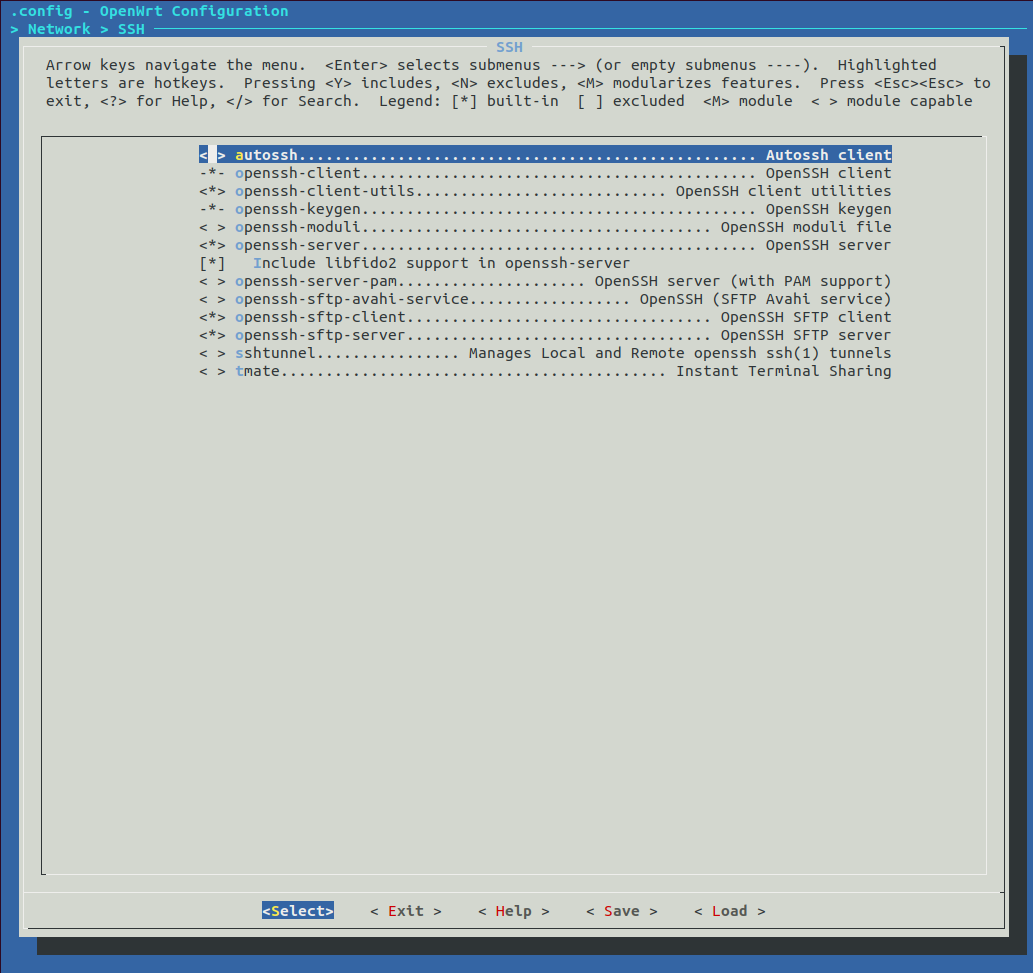
Task: Click the 'OpenSSH client utilities' description
Action: click(x=783, y=191)
